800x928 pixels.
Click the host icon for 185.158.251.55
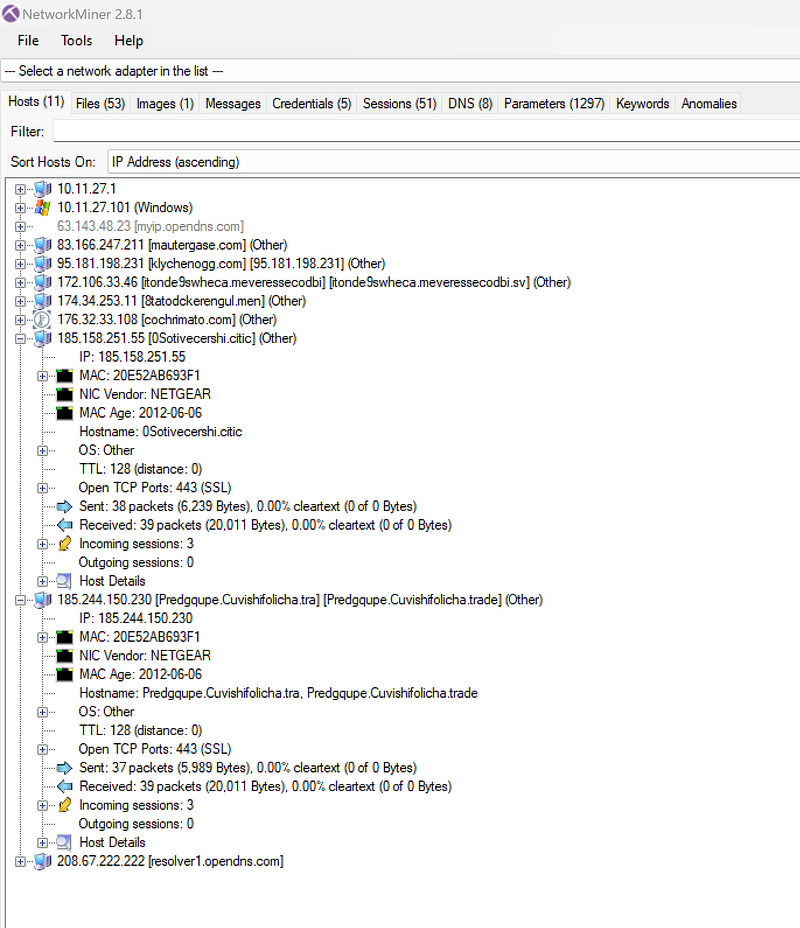coord(43,339)
